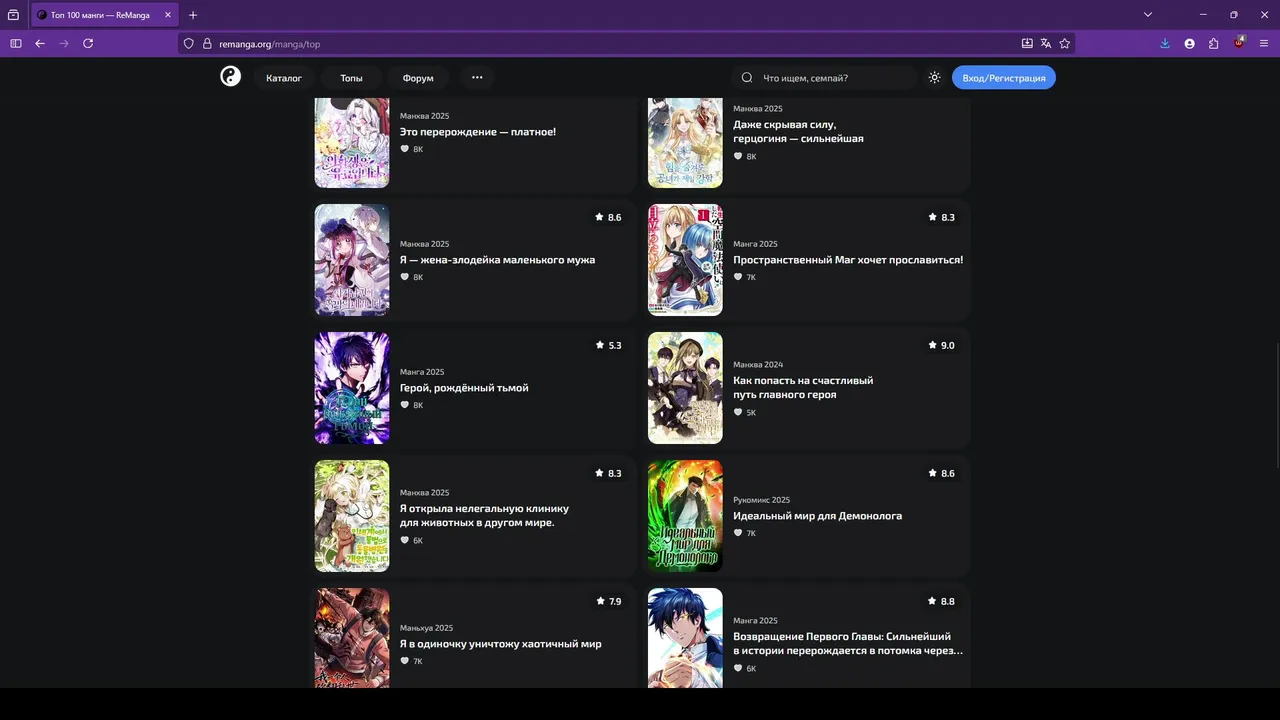This screenshot has height=720, width=1280.
Task: Open 'Даже скрывая силу, герцогиня — сильнейшая' title
Action: [x=798, y=132]
